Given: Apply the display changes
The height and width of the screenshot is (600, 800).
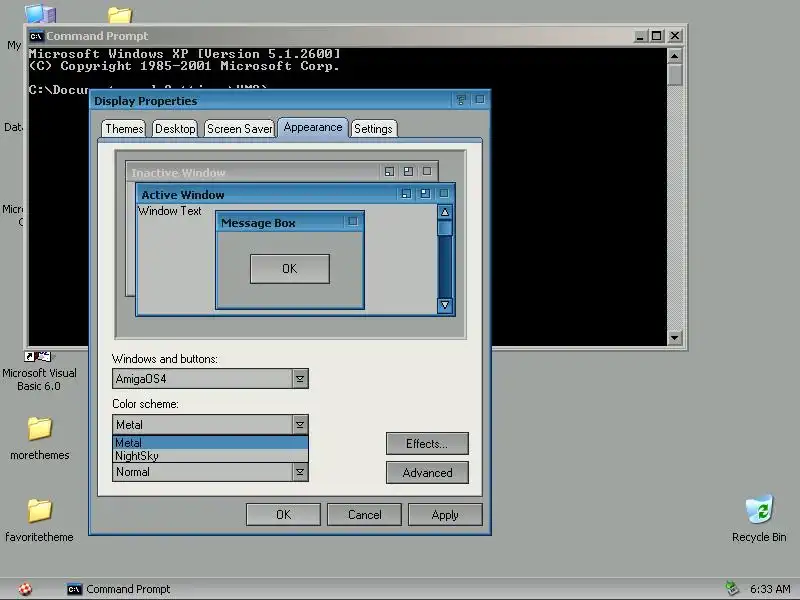Looking at the screenshot, I should point(445,514).
